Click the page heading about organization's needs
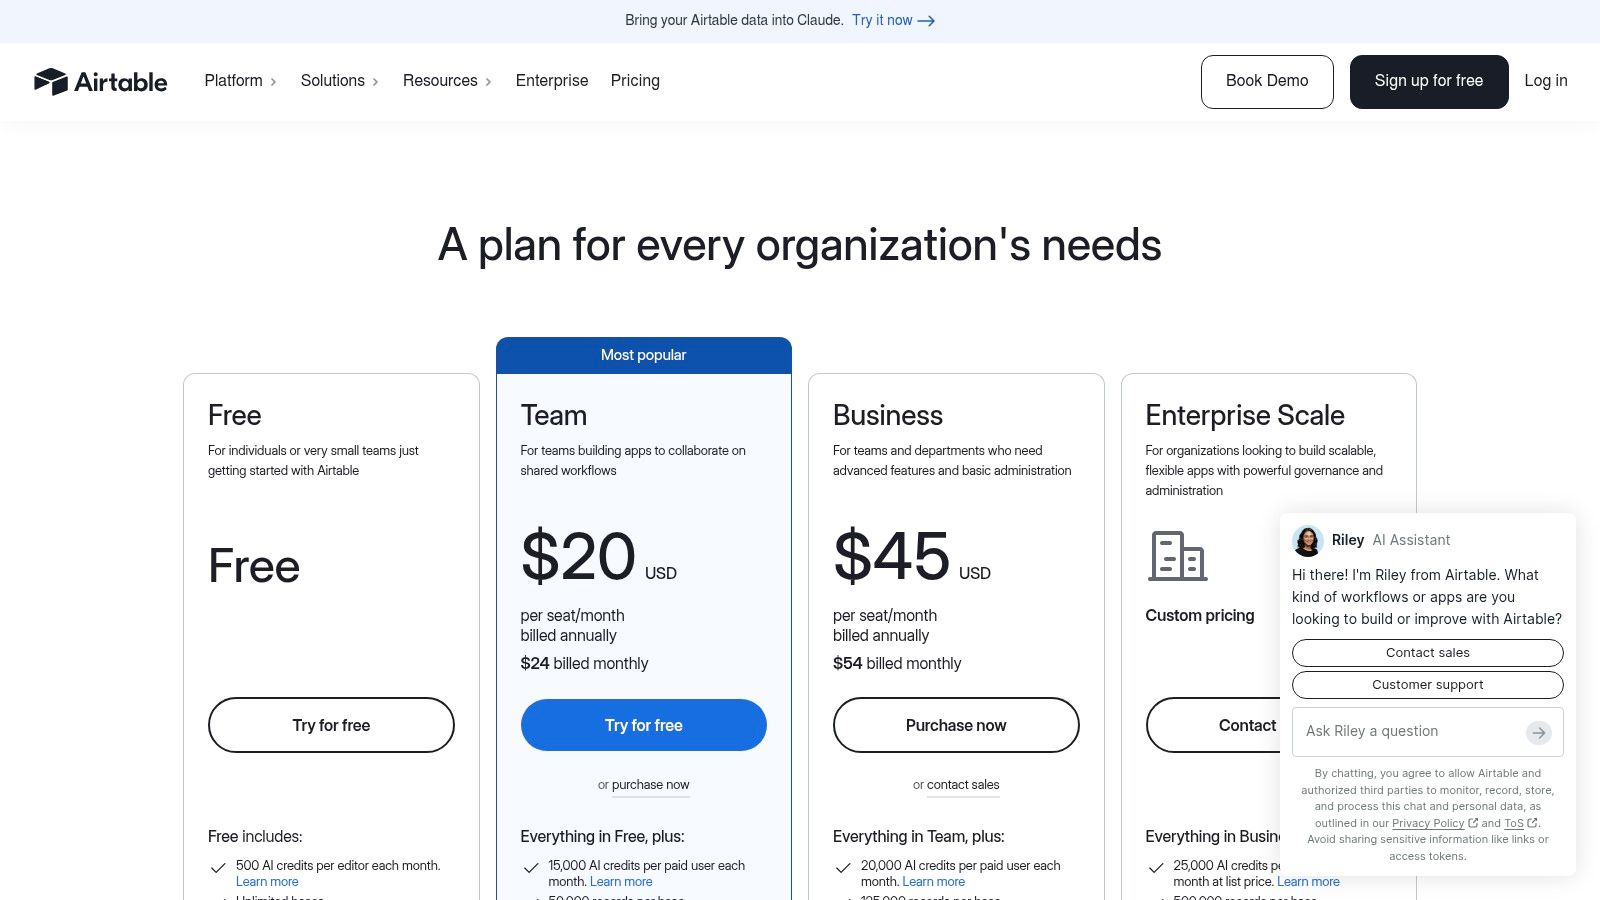 coord(800,245)
